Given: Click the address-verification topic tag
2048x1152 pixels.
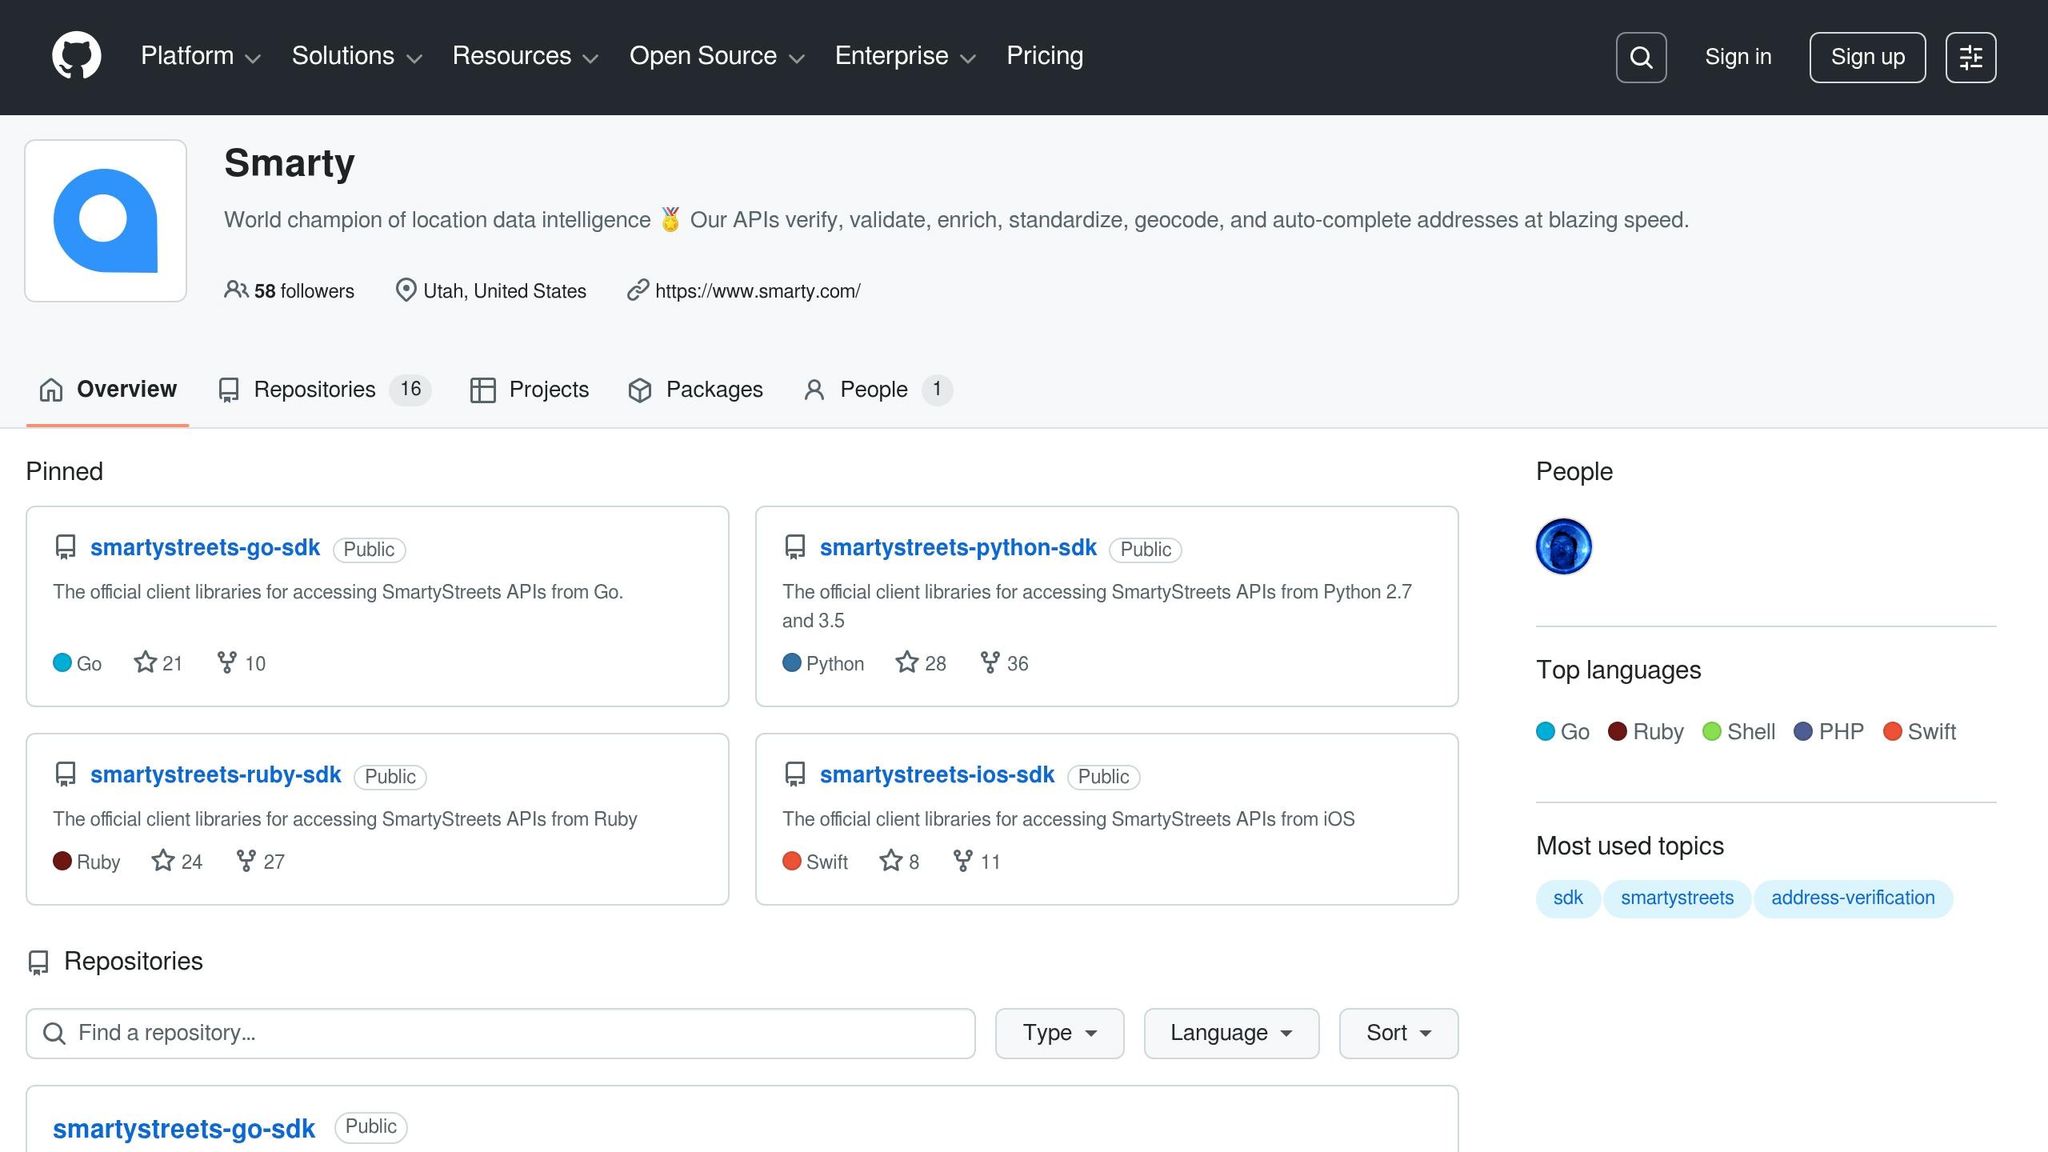Looking at the screenshot, I should [x=1852, y=898].
